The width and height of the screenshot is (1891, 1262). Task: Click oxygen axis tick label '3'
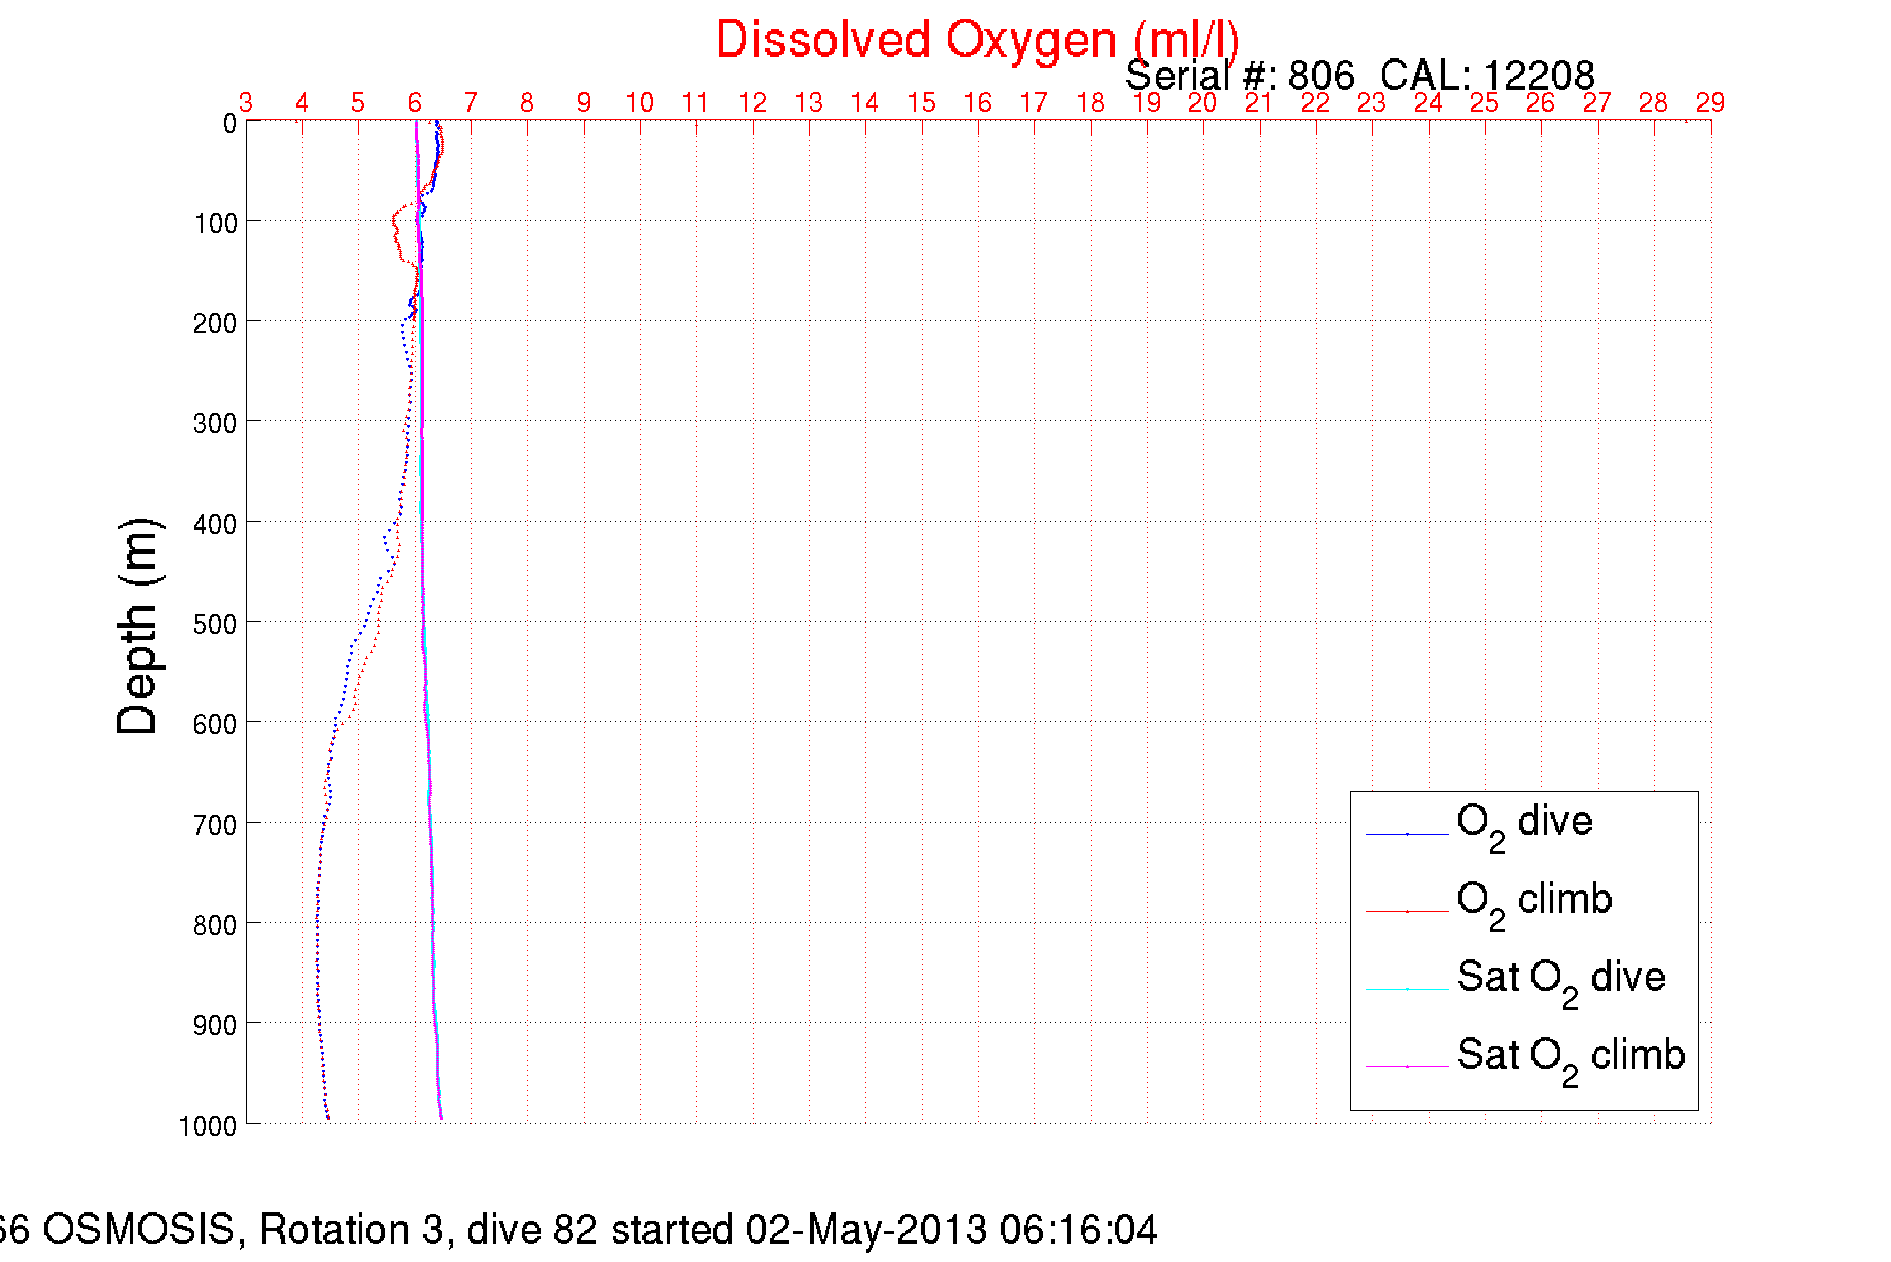[x=246, y=102]
